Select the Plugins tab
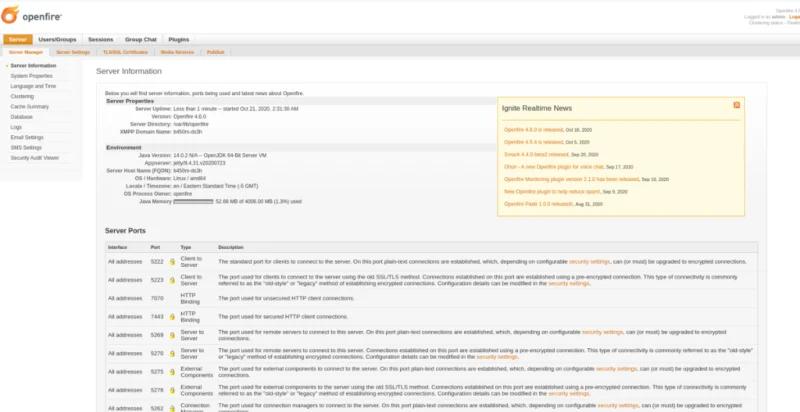The image size is (800, 412). point(179,39)
